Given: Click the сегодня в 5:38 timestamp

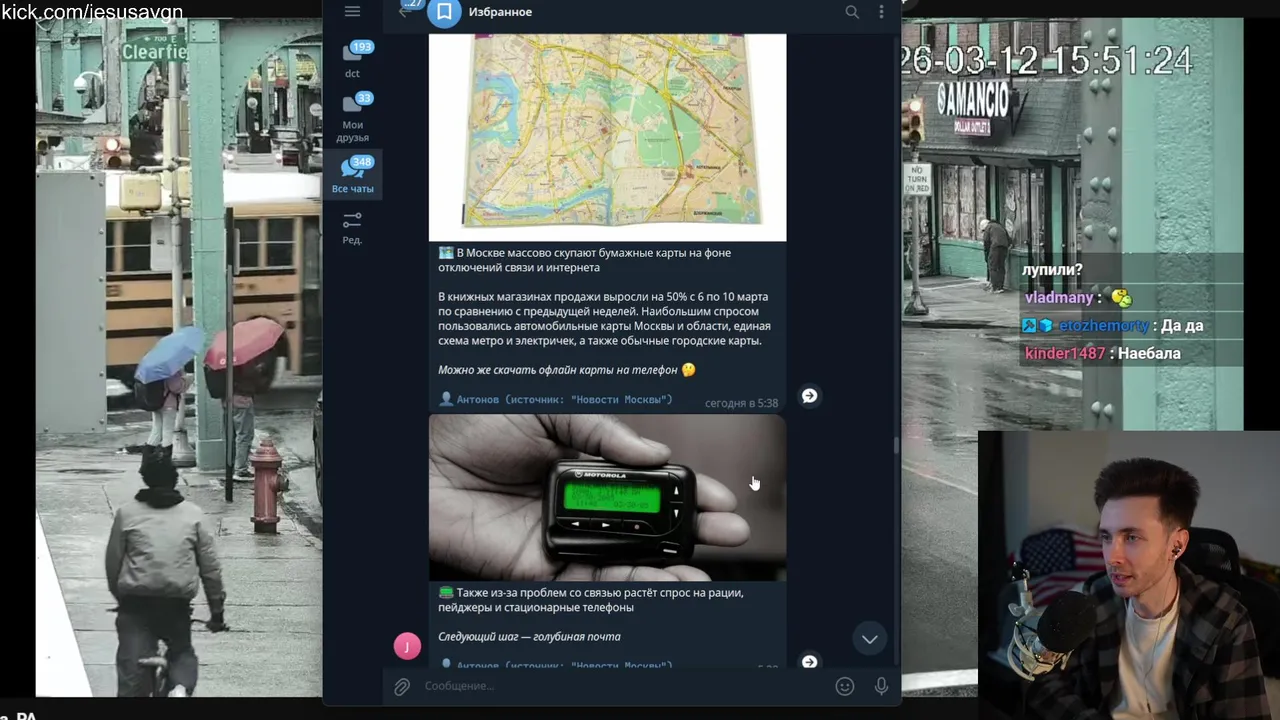Looking at the screenshot, I should click(741, 403).
